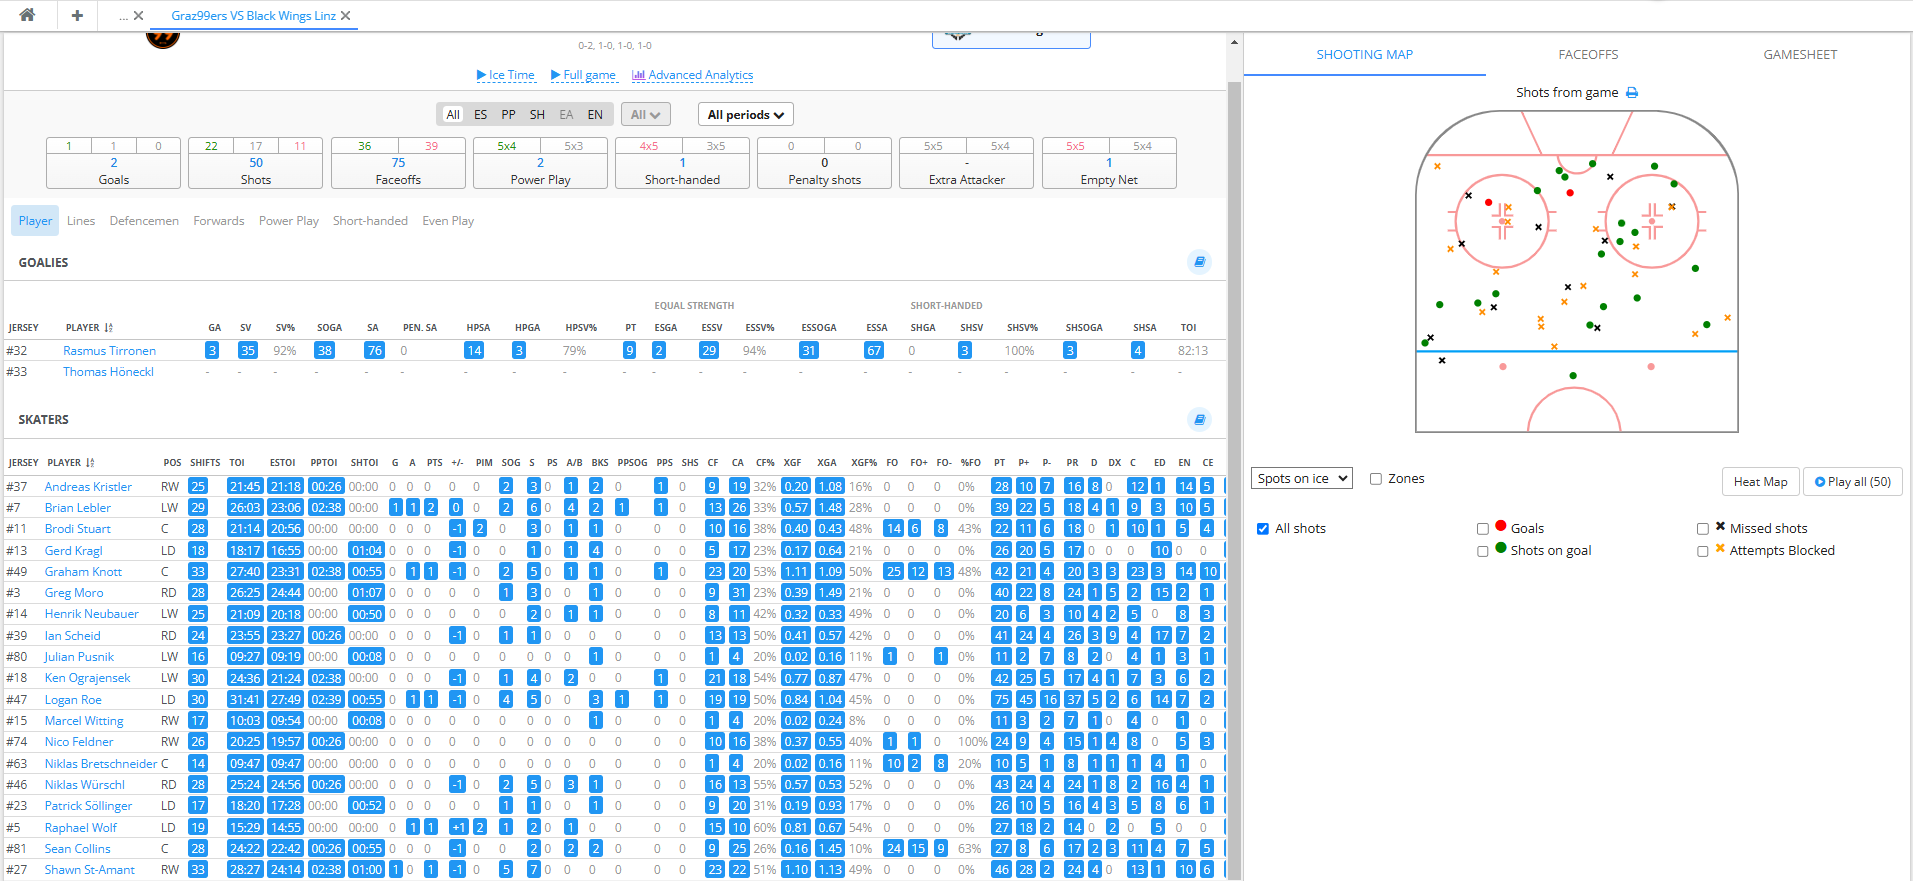Viewport: 1913px width, 881px height.
Task: Uncheck the All shots checkbox
Action: 1263,529
